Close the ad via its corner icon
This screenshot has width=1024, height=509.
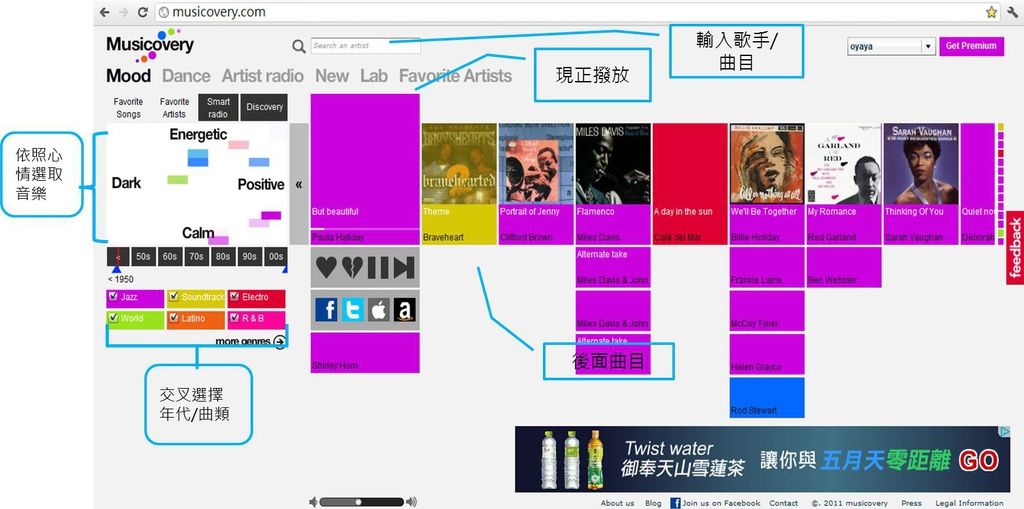tap(1006, 431)
